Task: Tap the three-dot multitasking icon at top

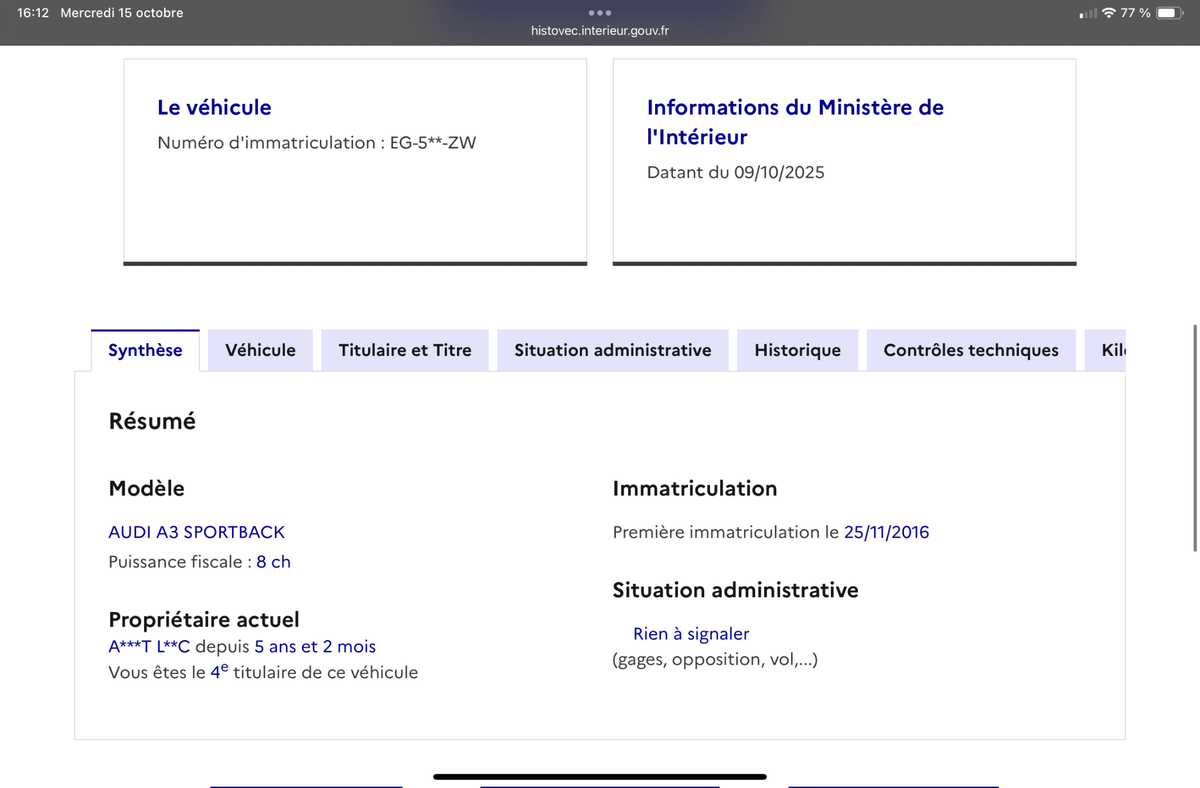Action: pyautogui.click(x=600, y=13)
